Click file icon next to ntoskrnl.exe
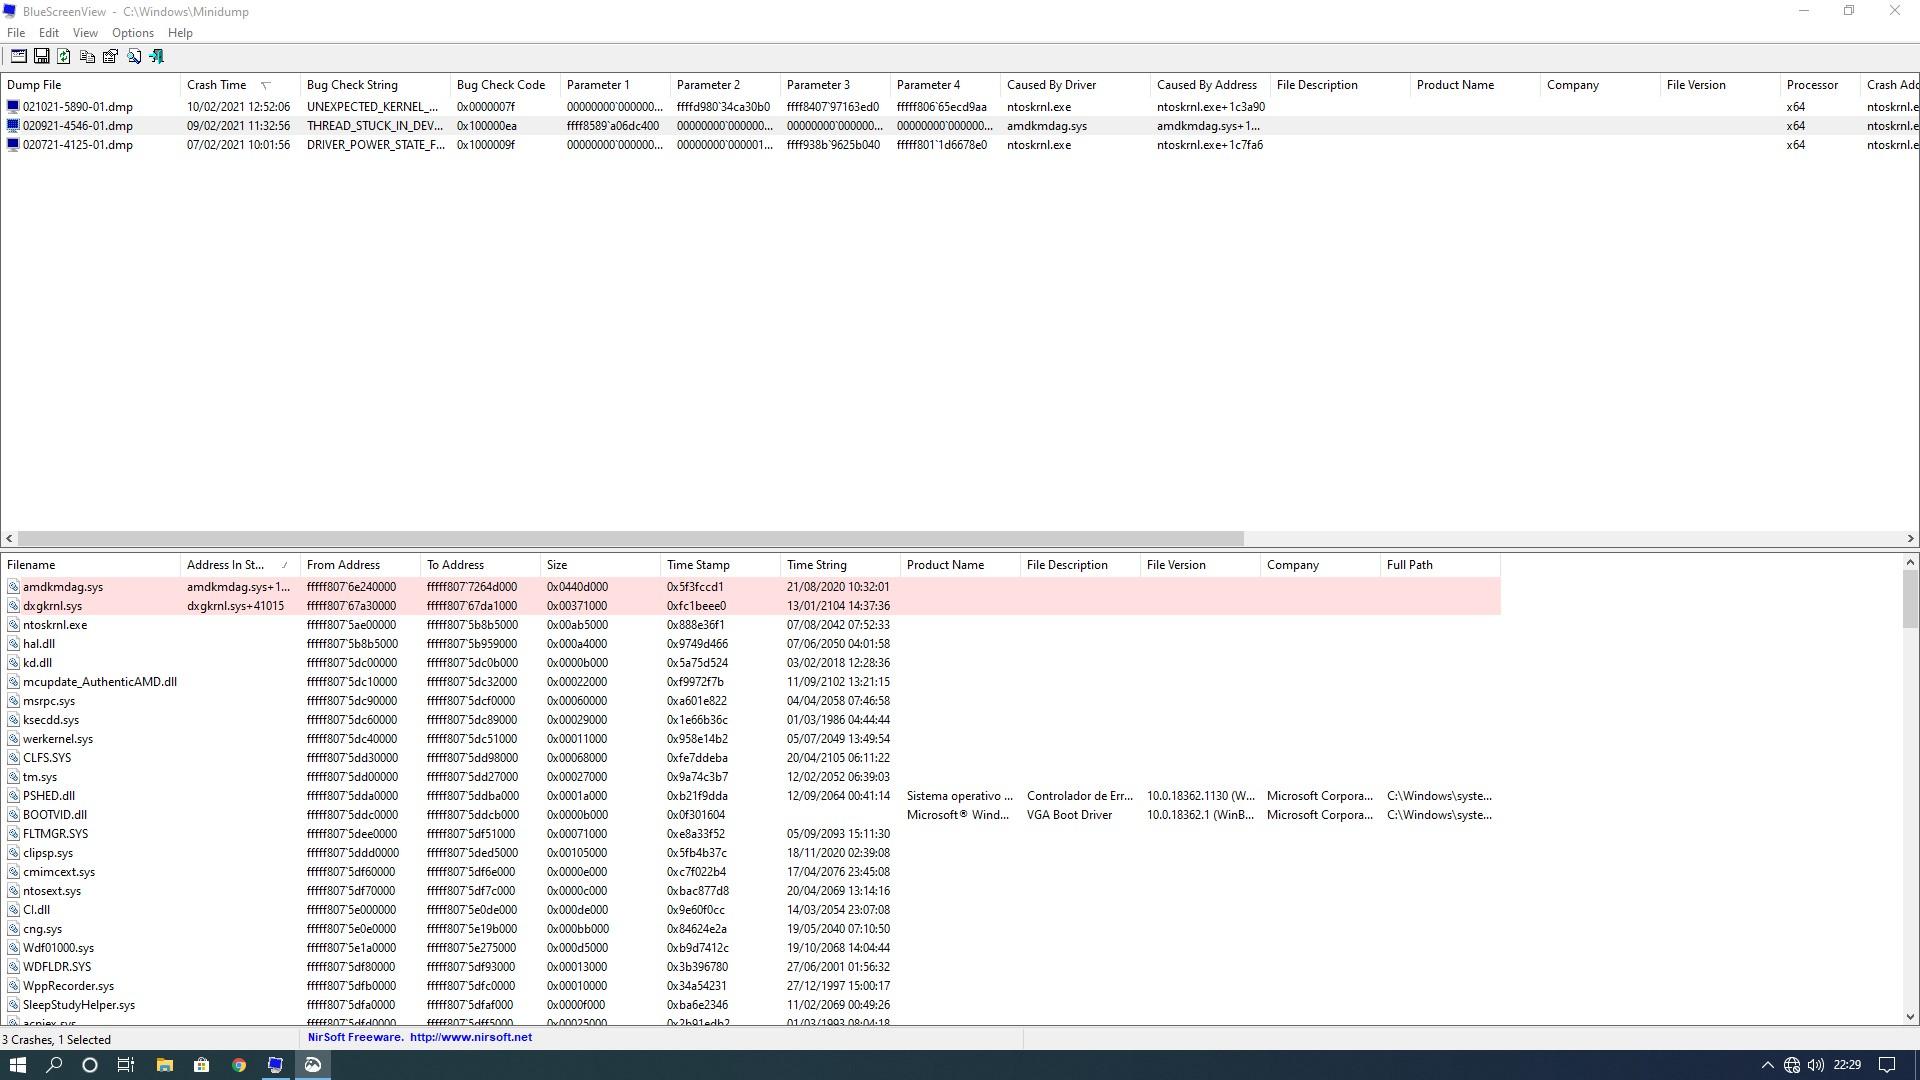Screen dimensions: 1920x1080 tap(13, 625)
